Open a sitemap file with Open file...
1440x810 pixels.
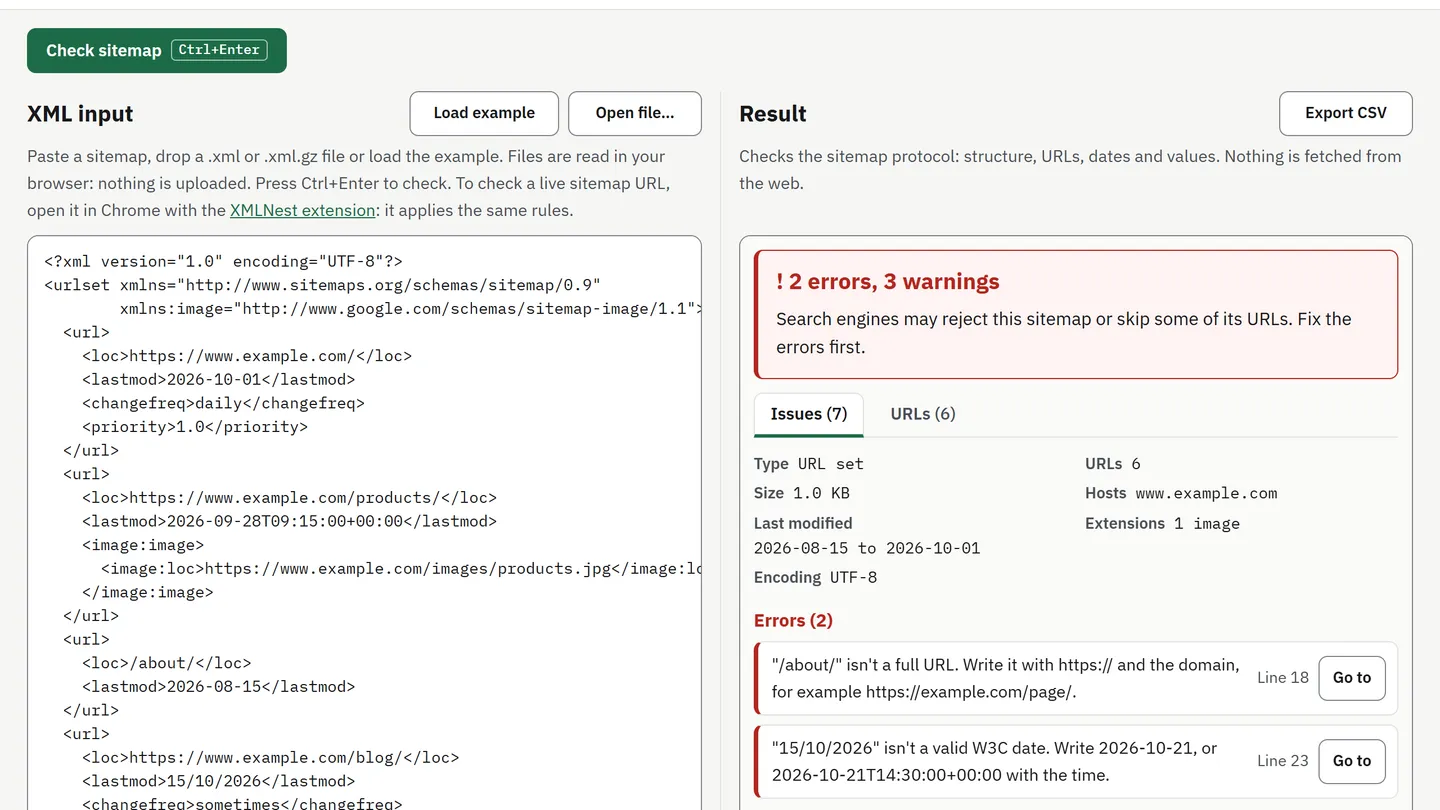pyautogui.click(x=635, y=113)
